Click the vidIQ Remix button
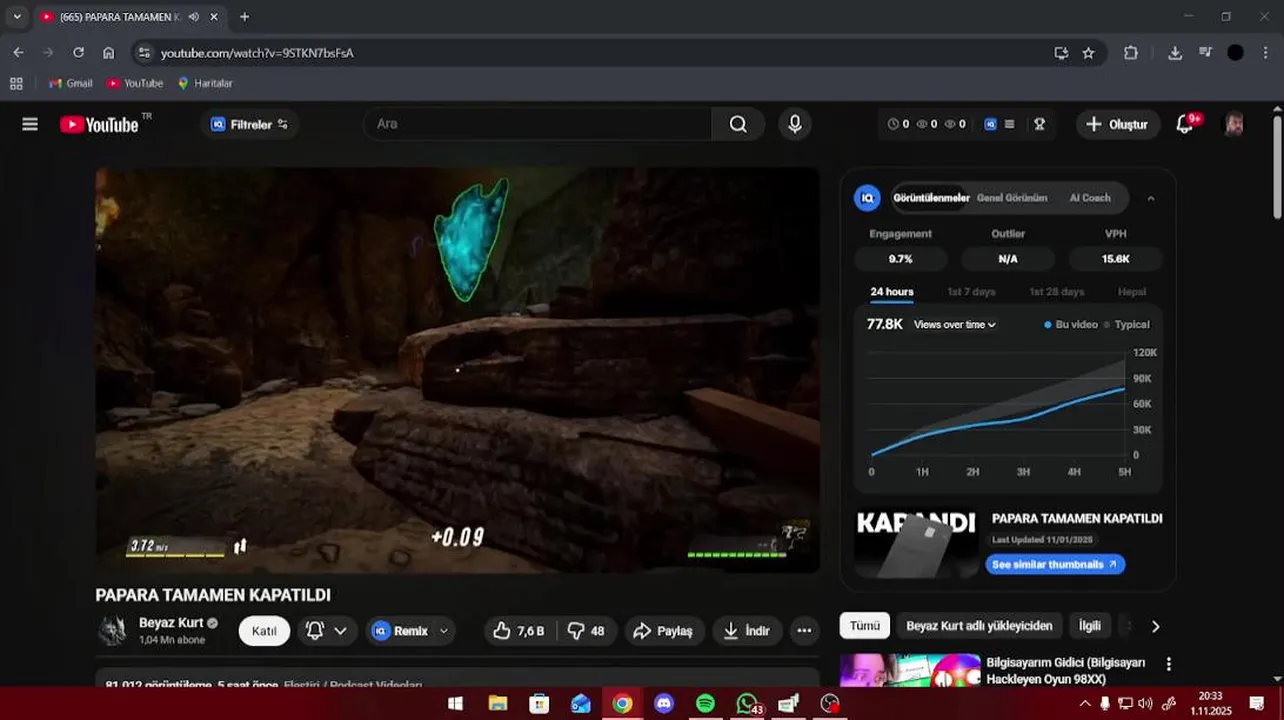The image size is (1284, 720). [401, 631]
